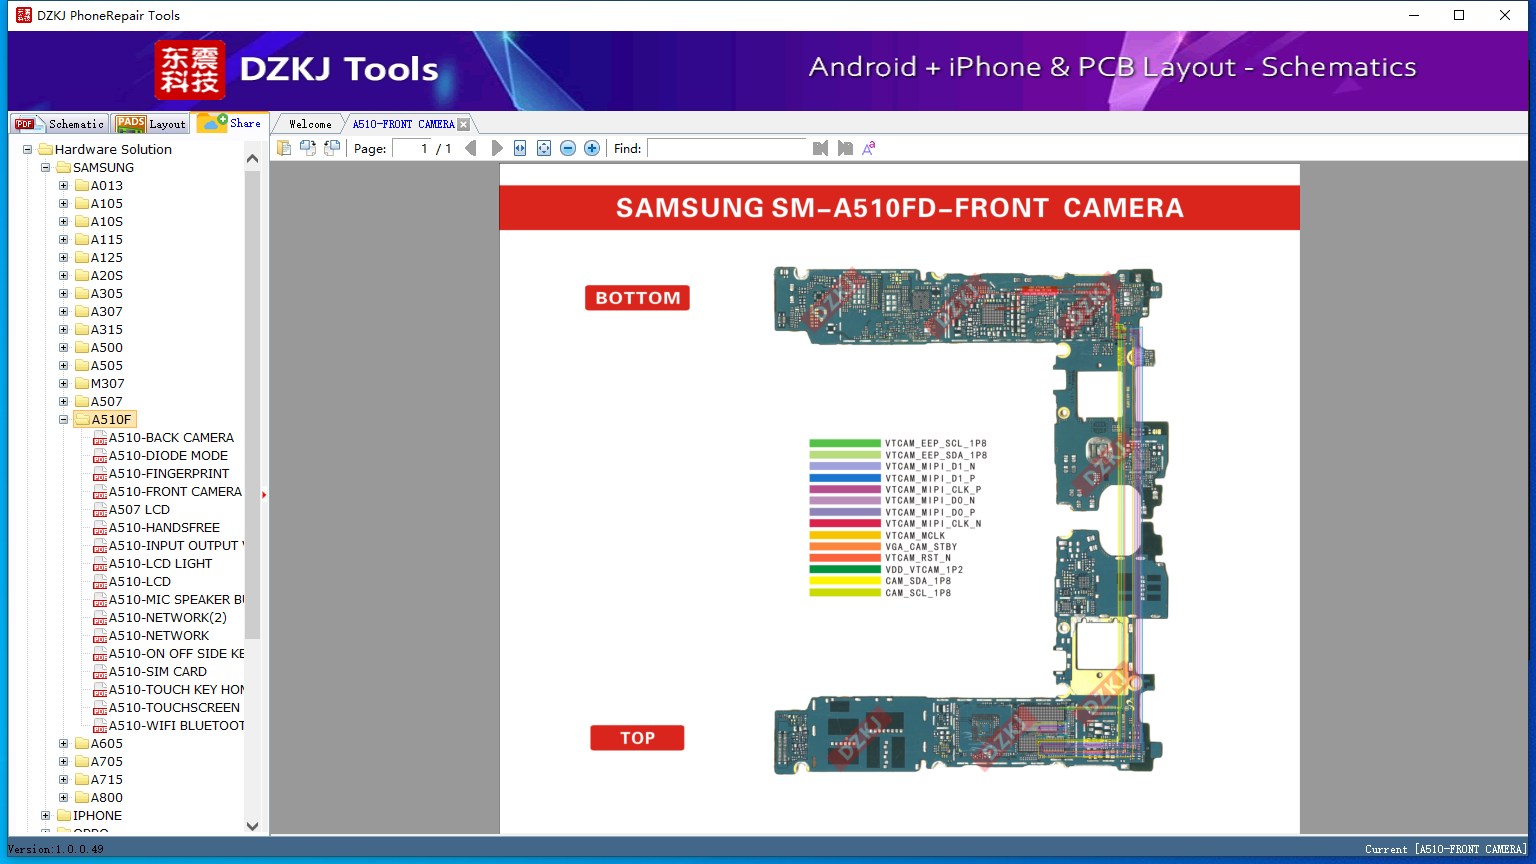This screenshot has height=864, width=1536.
Task: Click the copy document toolbar icon
Action: pyautogui.click(x=284, y=148)
